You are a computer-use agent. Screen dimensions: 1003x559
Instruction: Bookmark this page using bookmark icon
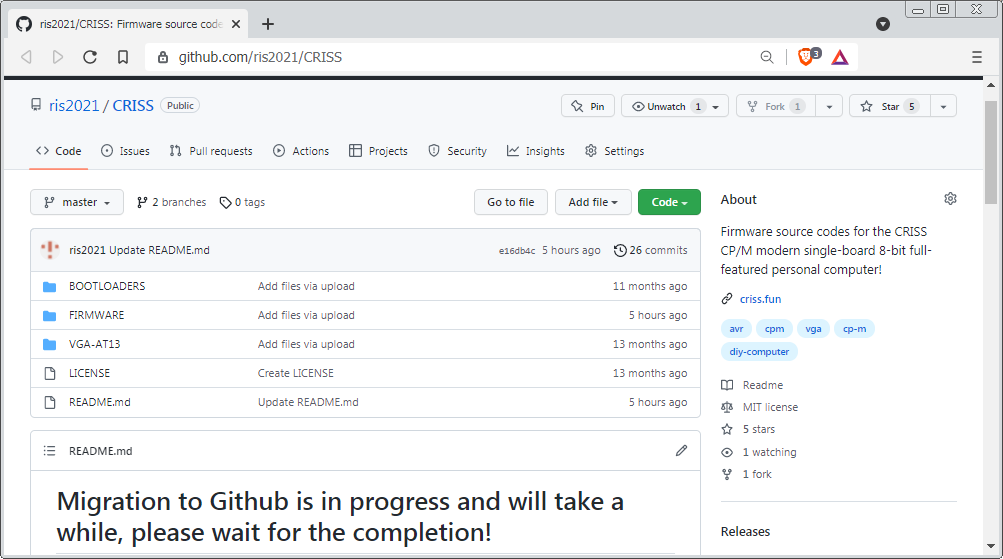pos(123,57)
